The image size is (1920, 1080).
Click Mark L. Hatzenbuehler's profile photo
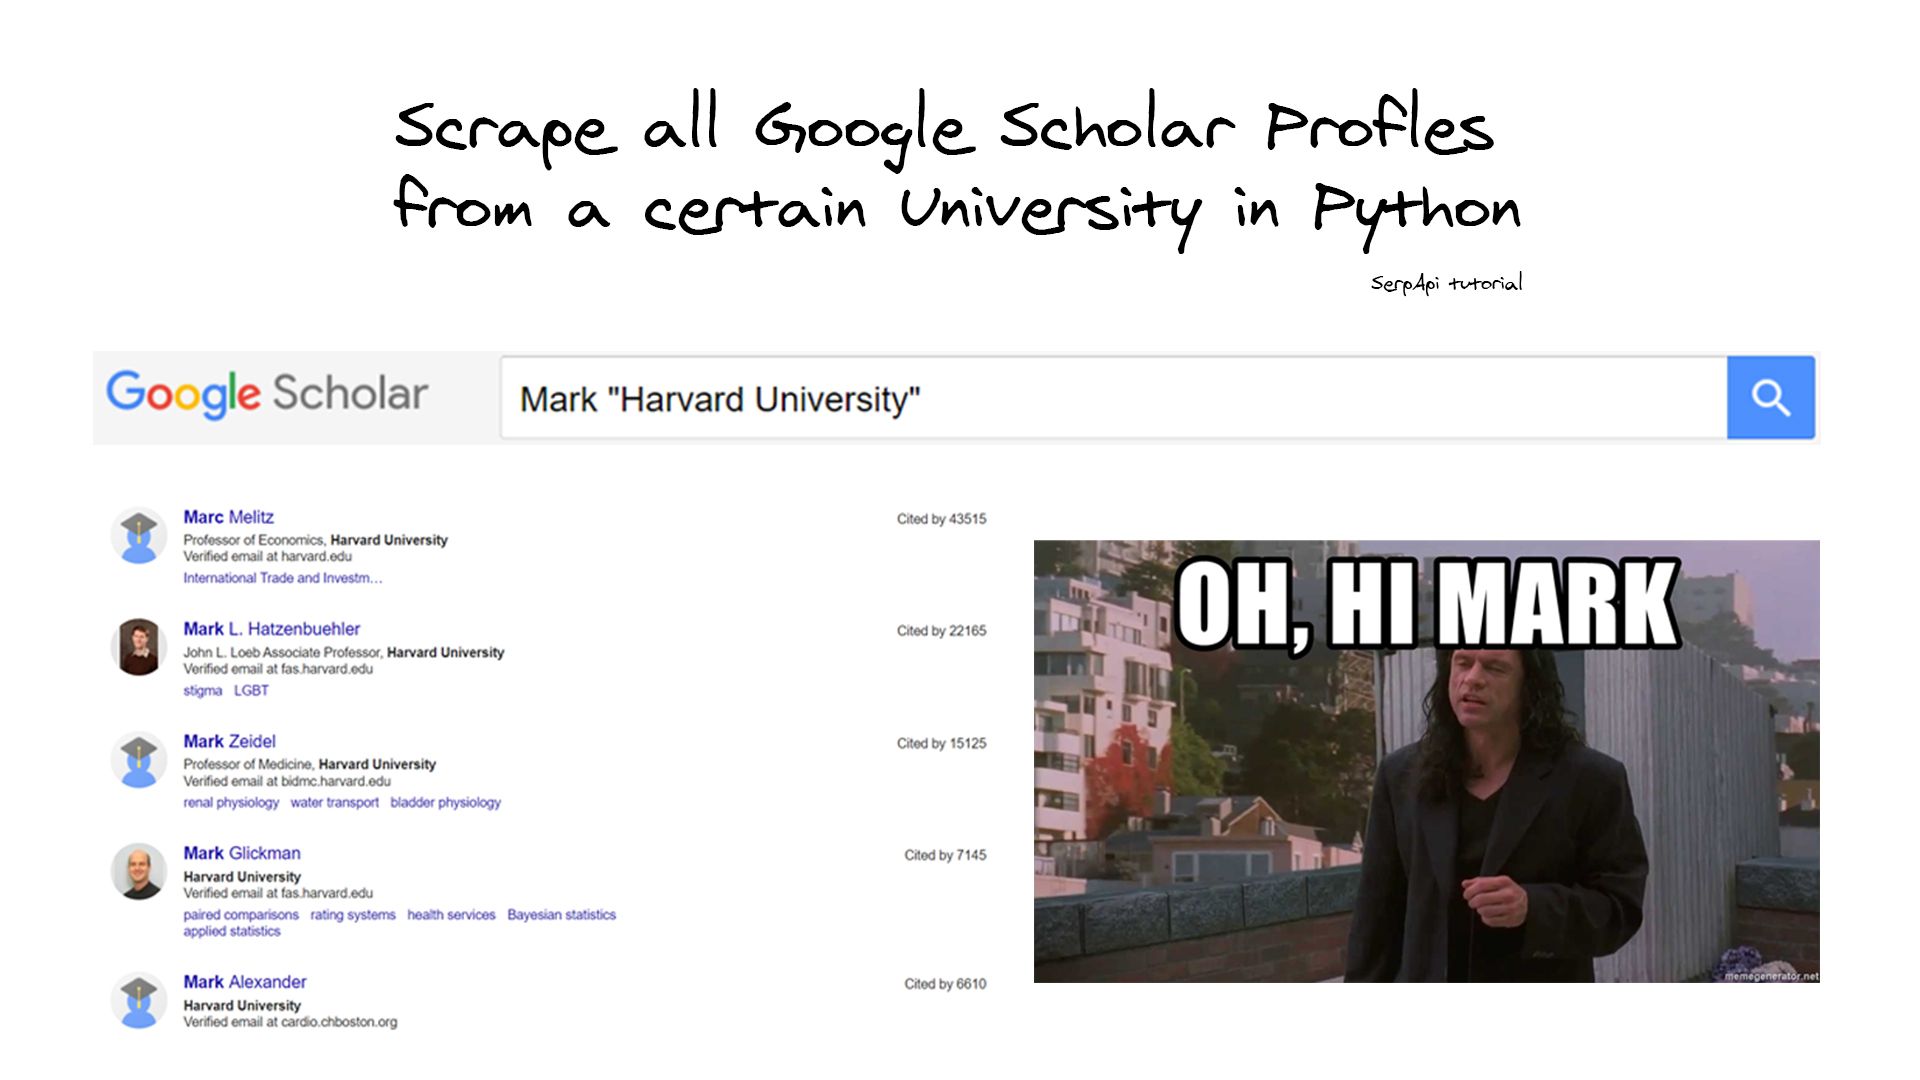click(140, 647)
